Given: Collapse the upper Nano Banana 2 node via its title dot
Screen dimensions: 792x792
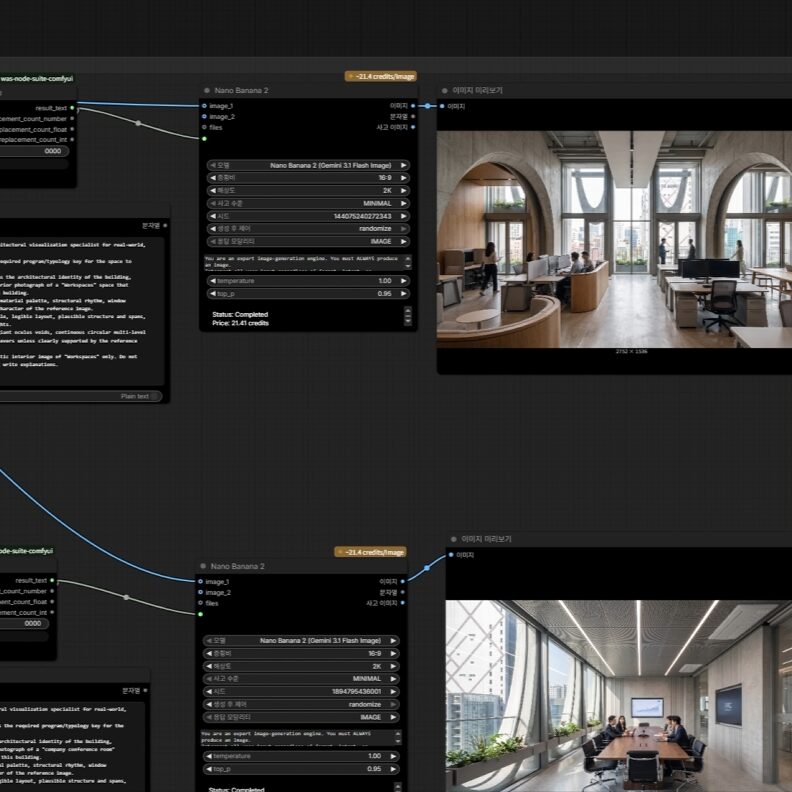Looking at the screenshot, I should point(207,90).
